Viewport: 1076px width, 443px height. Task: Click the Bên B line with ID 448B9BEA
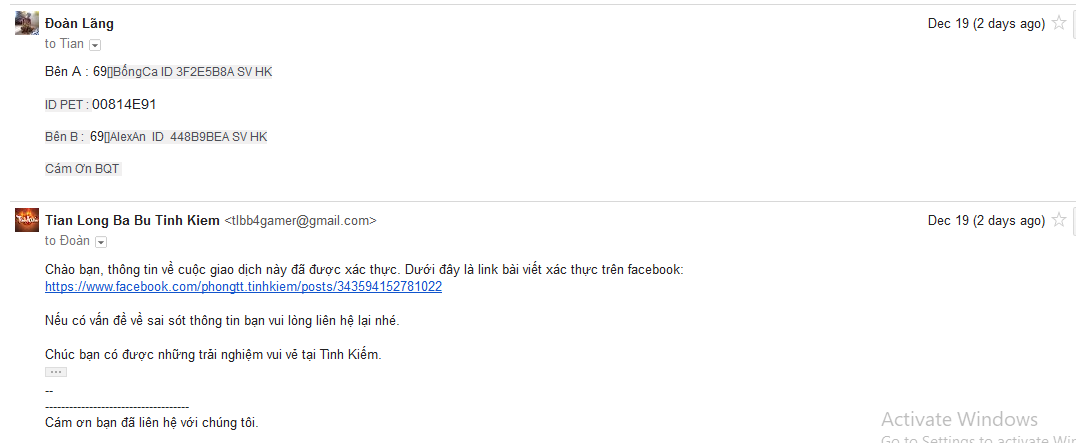(156, 136)
